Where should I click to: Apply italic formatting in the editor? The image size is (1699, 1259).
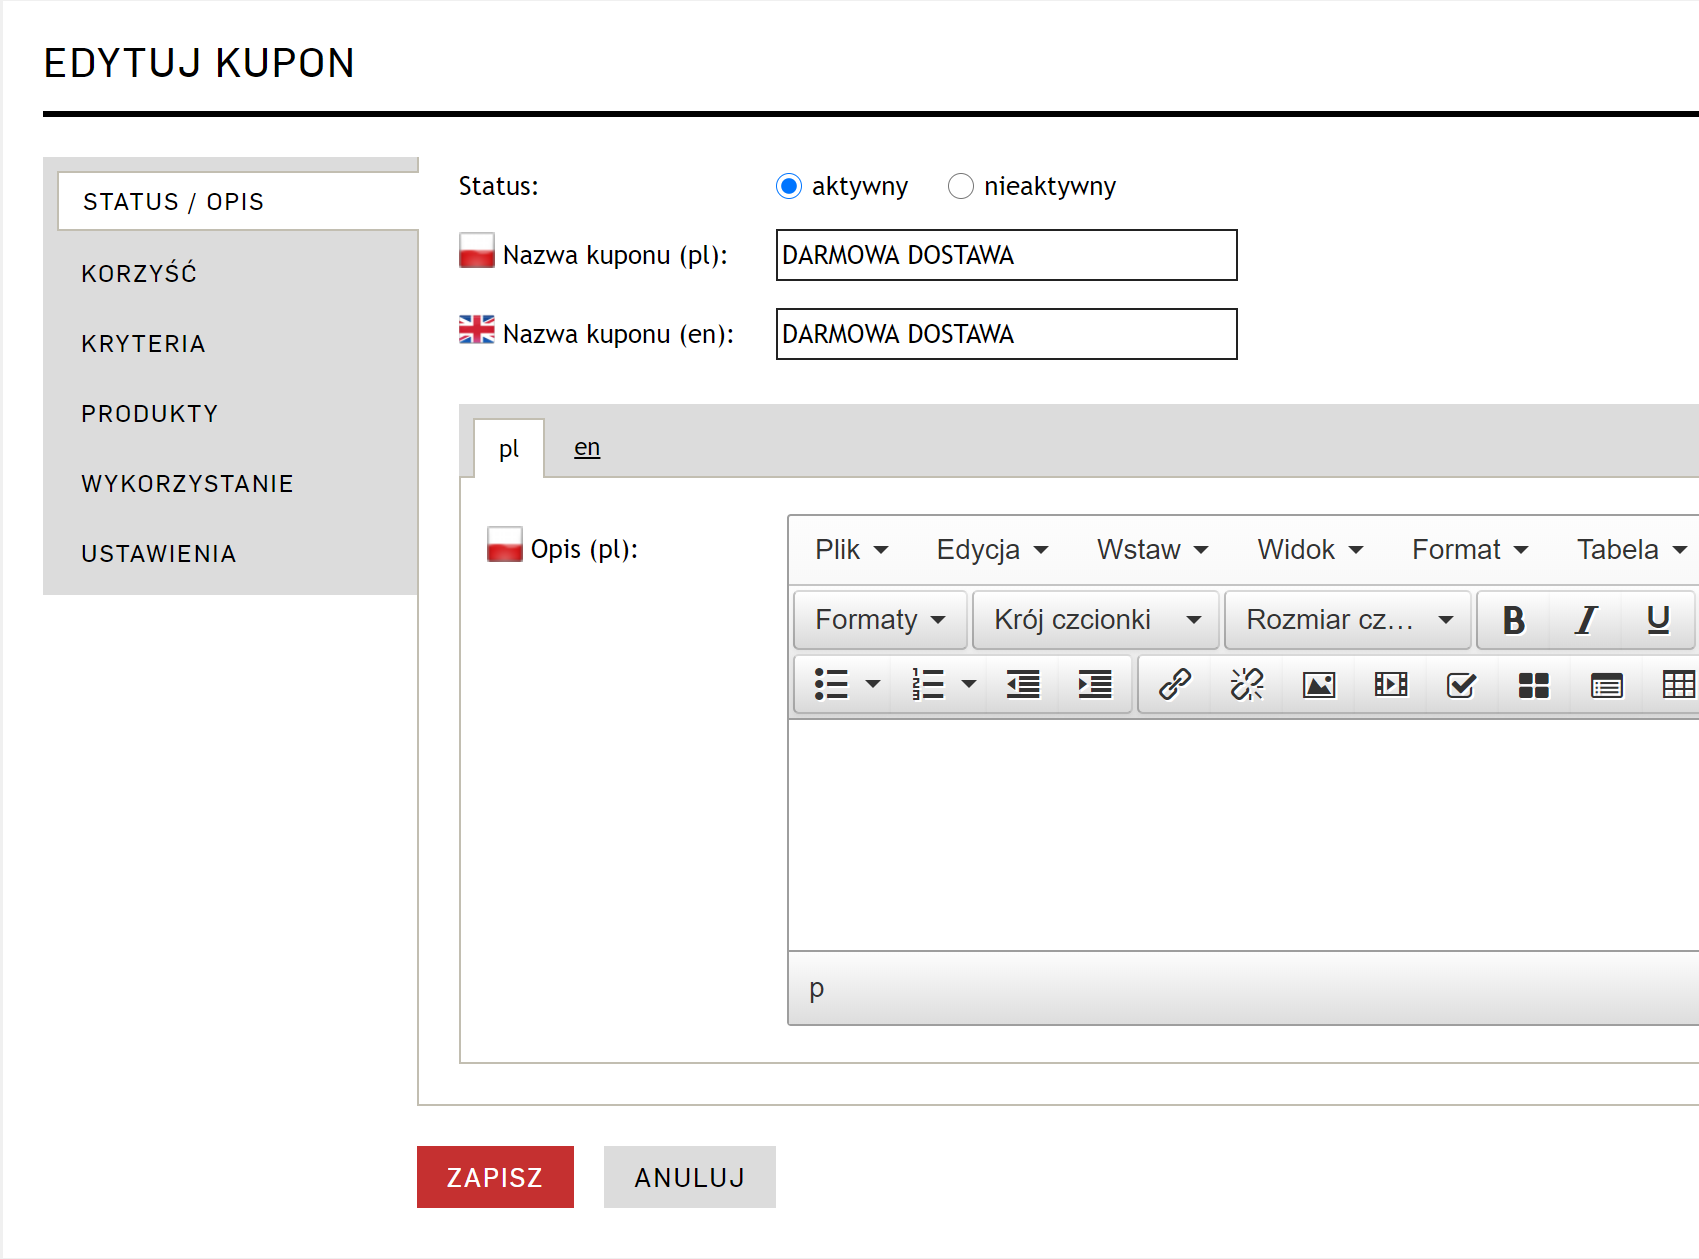(x=1585, y=620)
